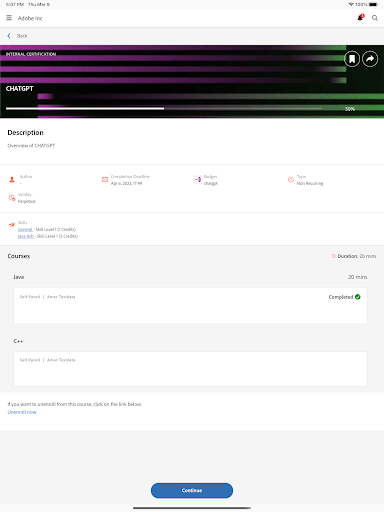The height and width of the screenshot is (512, 384).
Task: Tap the chatgpt badge icon
Action: (198, 180)
